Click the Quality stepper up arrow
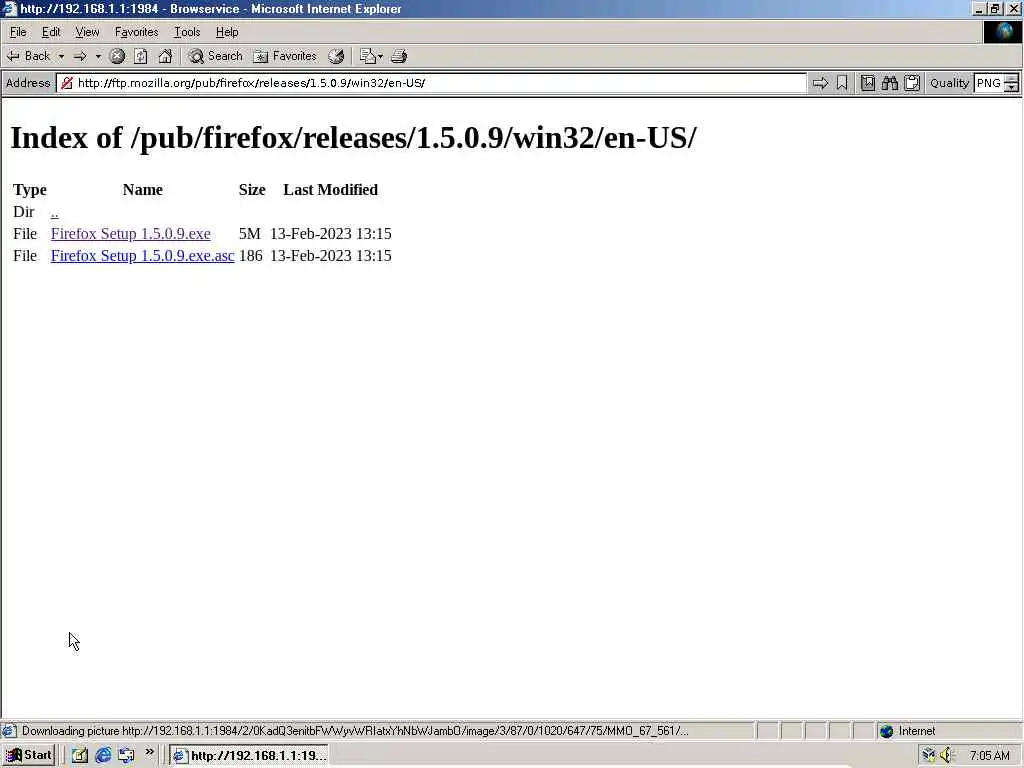 pos(1012,79)
